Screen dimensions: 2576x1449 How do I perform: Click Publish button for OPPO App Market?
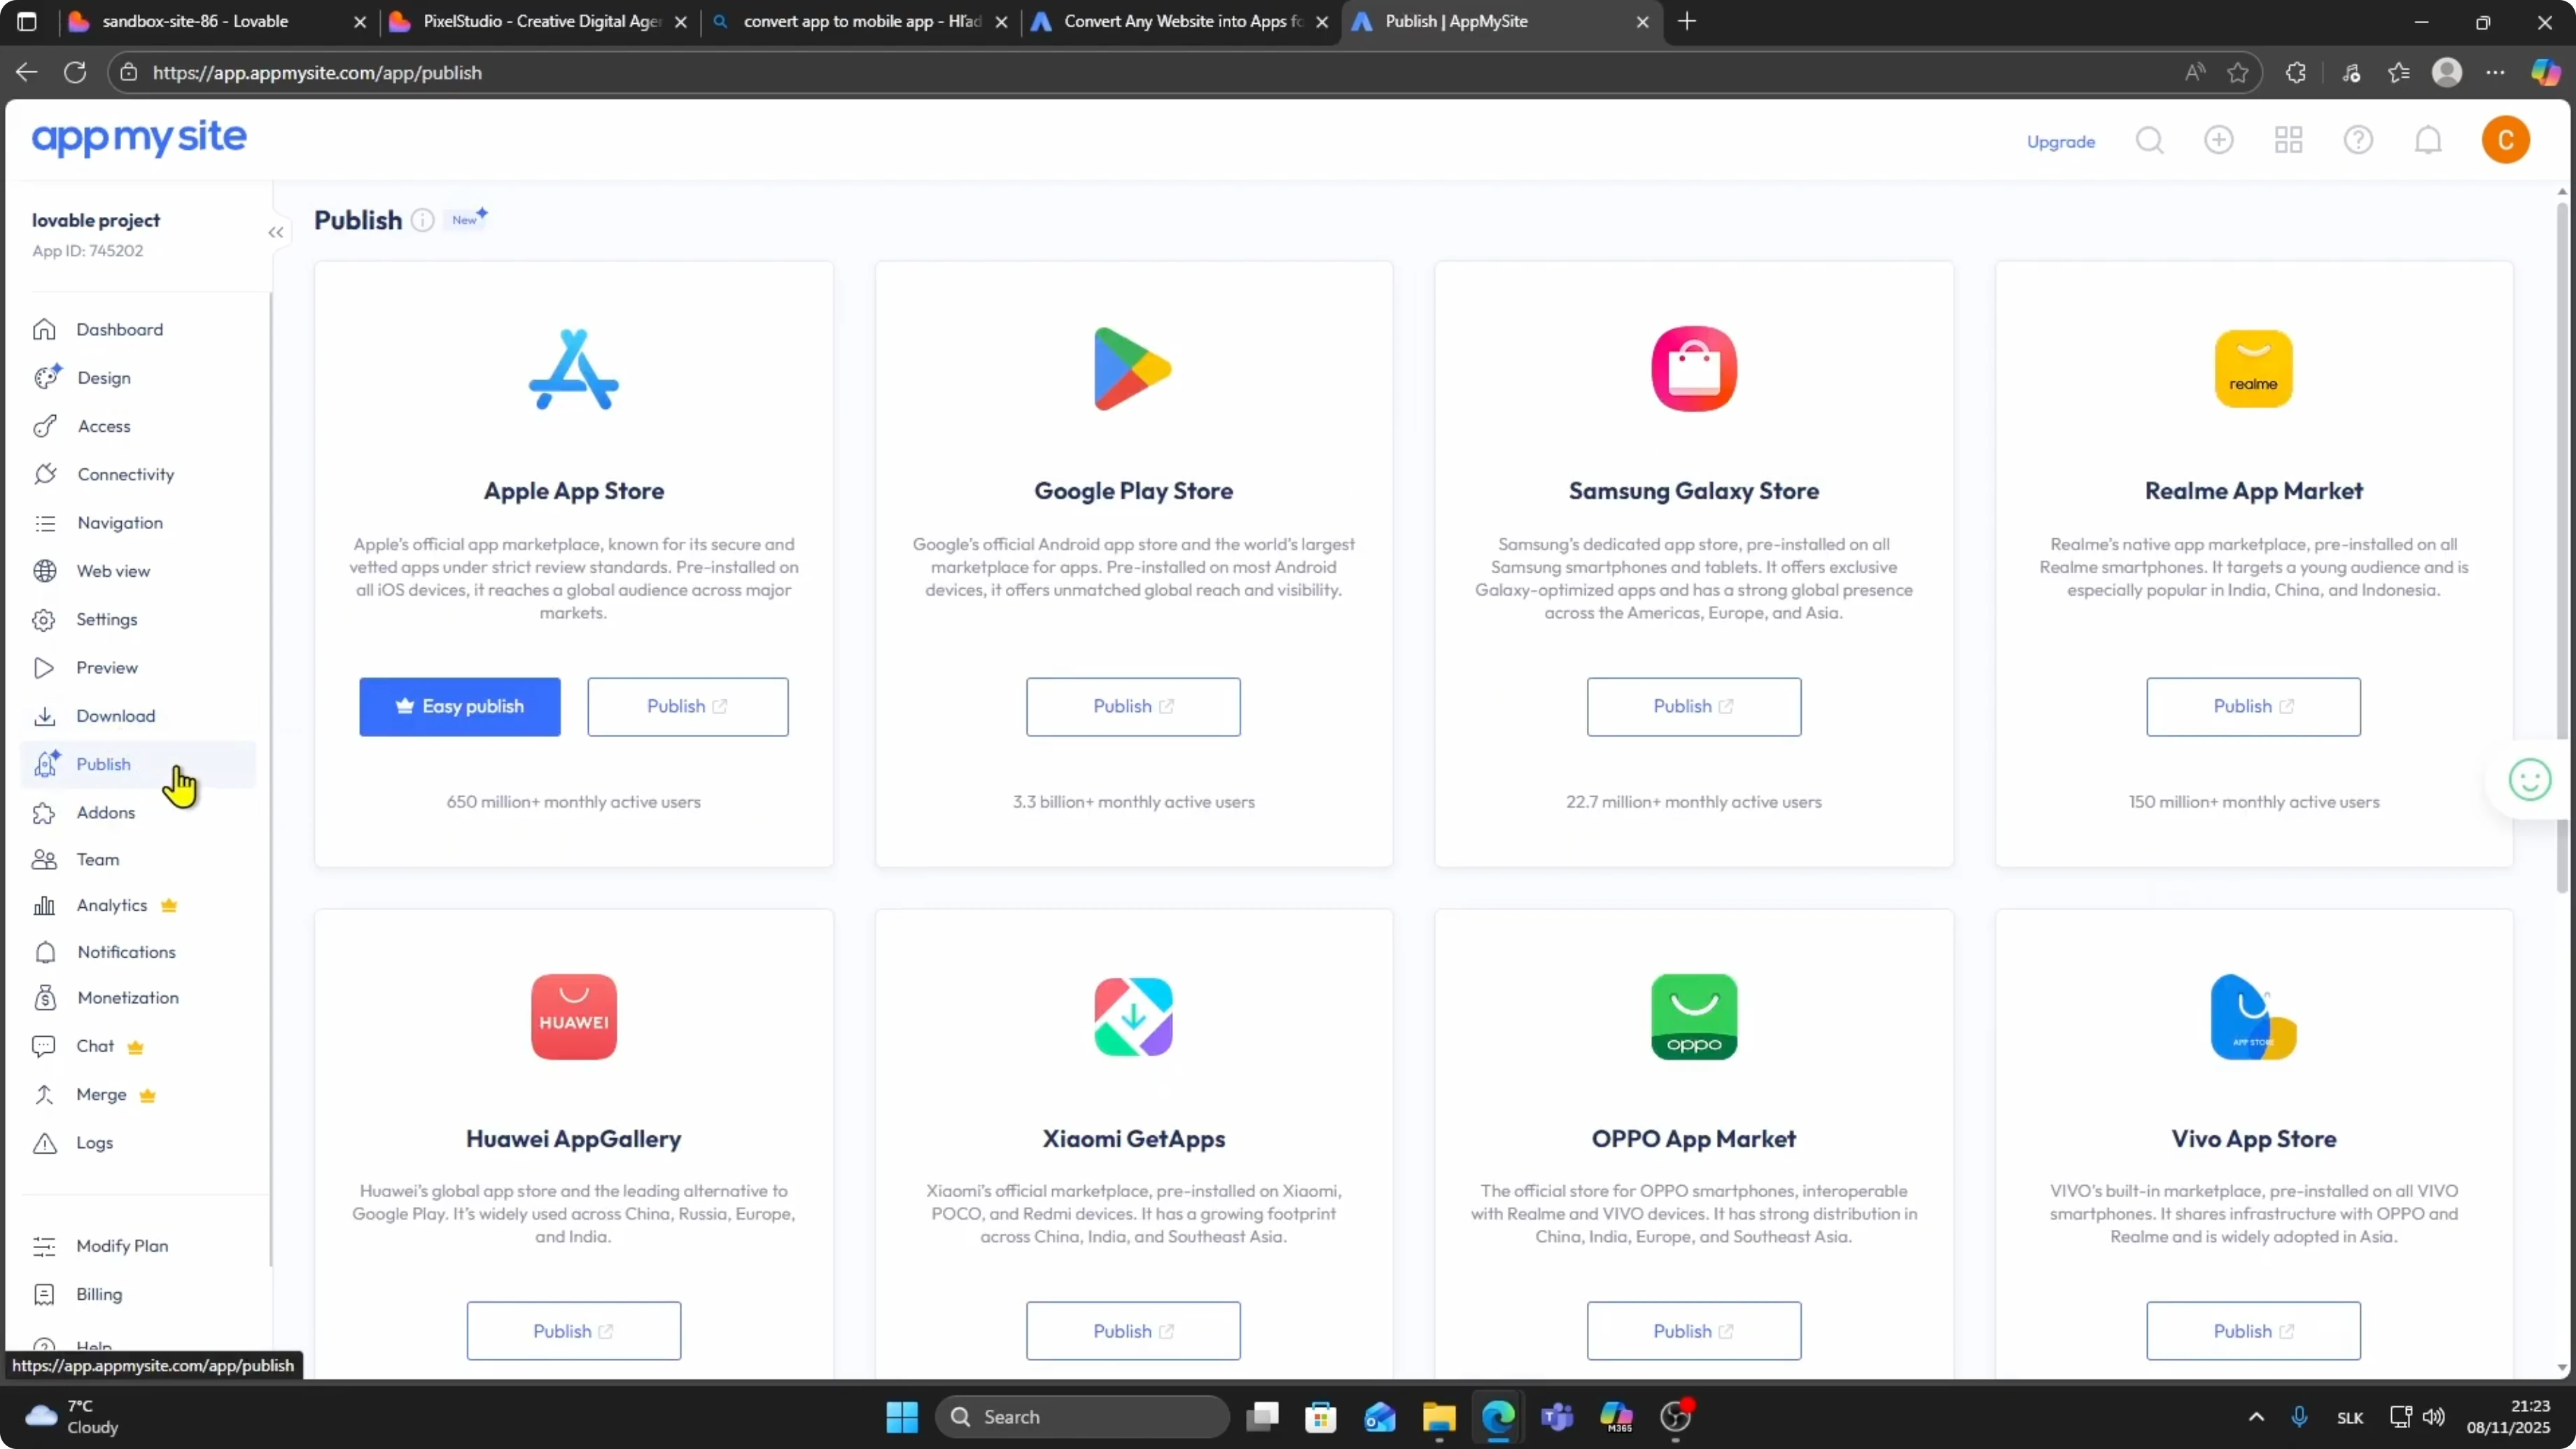tap(1693, 1331)
